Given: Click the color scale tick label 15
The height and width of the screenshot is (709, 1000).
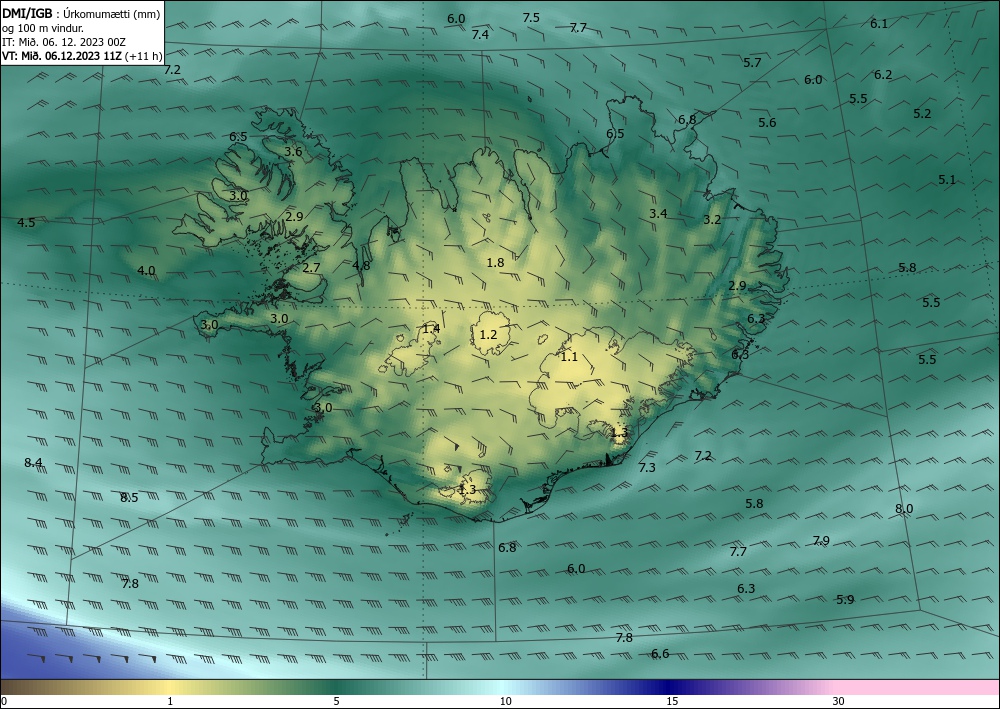Looking at the screenshot, I should (x=672, y=702).
